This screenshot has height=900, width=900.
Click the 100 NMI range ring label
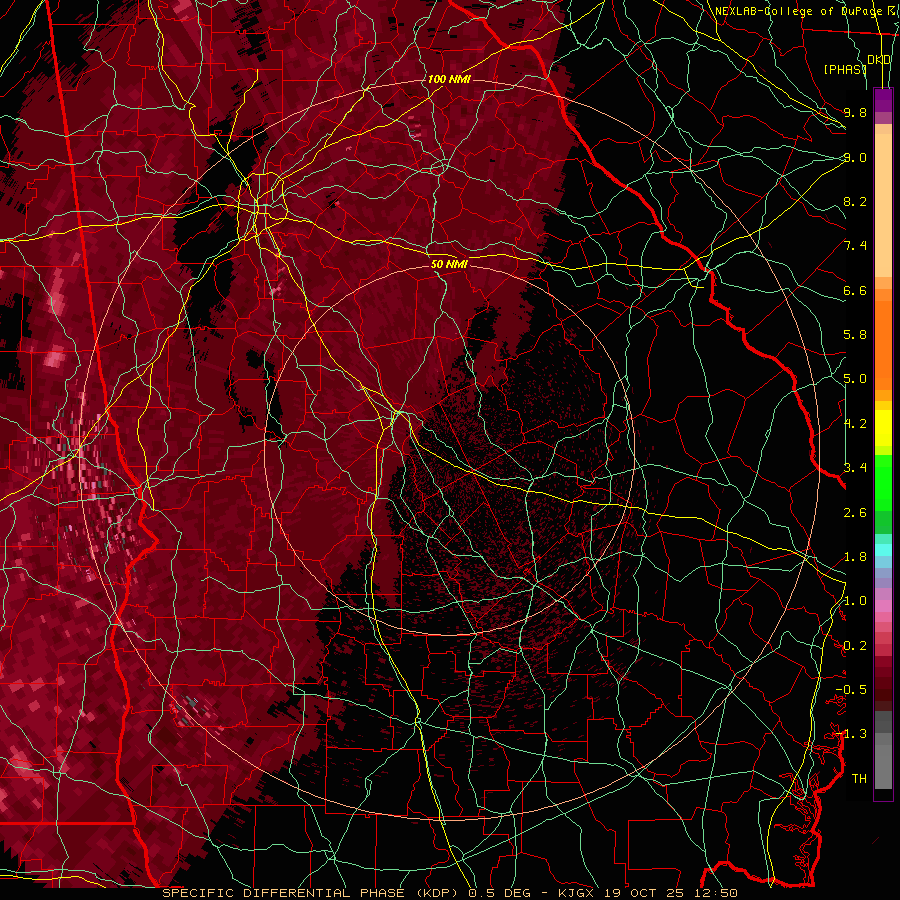(x=449, y=79)
